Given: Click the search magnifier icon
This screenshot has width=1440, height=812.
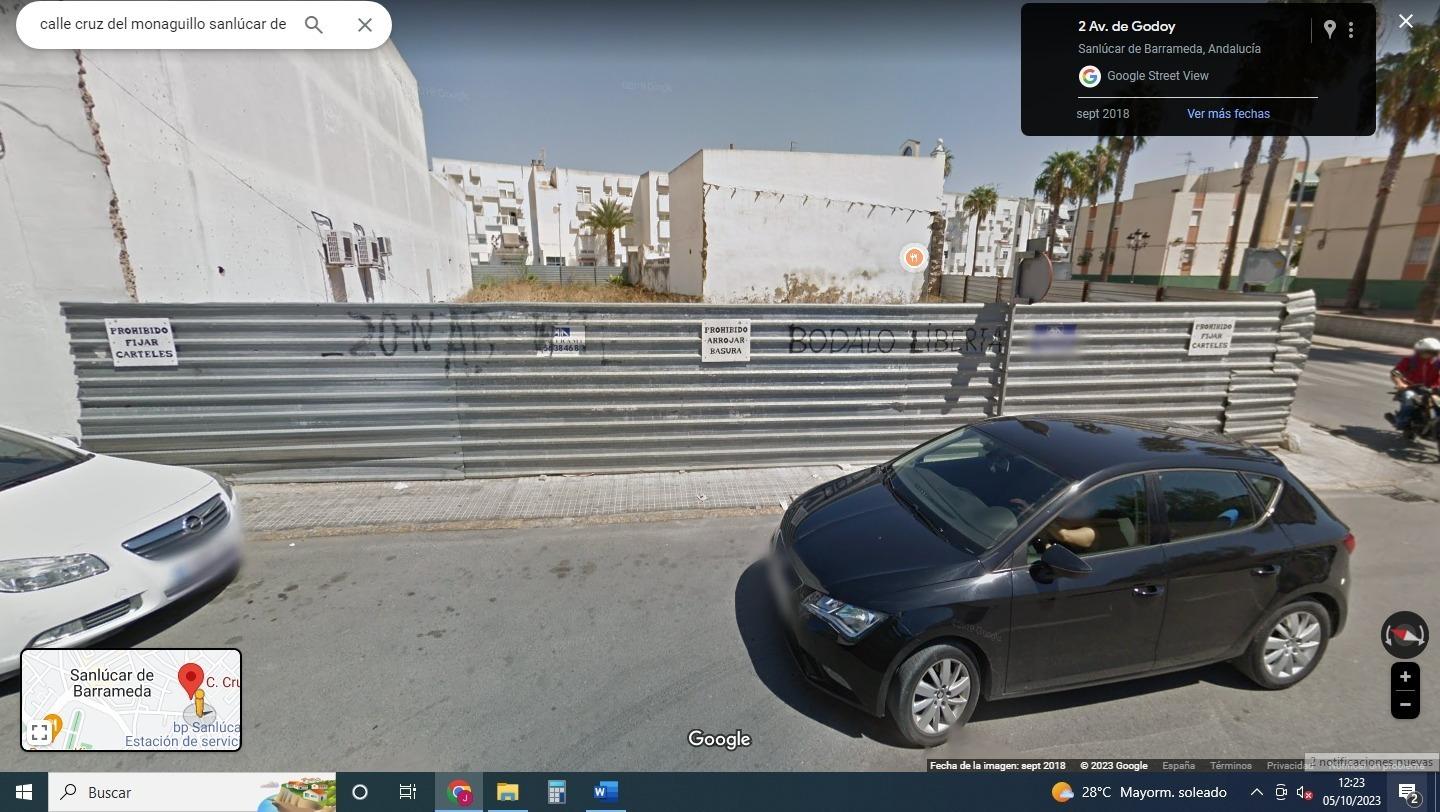Looking at the screenshot, I should (x=314, y=25).
